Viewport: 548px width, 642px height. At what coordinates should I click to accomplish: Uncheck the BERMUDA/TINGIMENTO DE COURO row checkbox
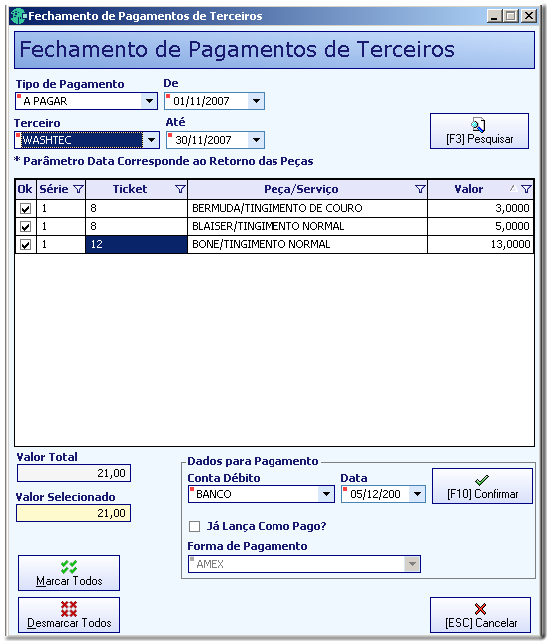[x=25, y=209]
